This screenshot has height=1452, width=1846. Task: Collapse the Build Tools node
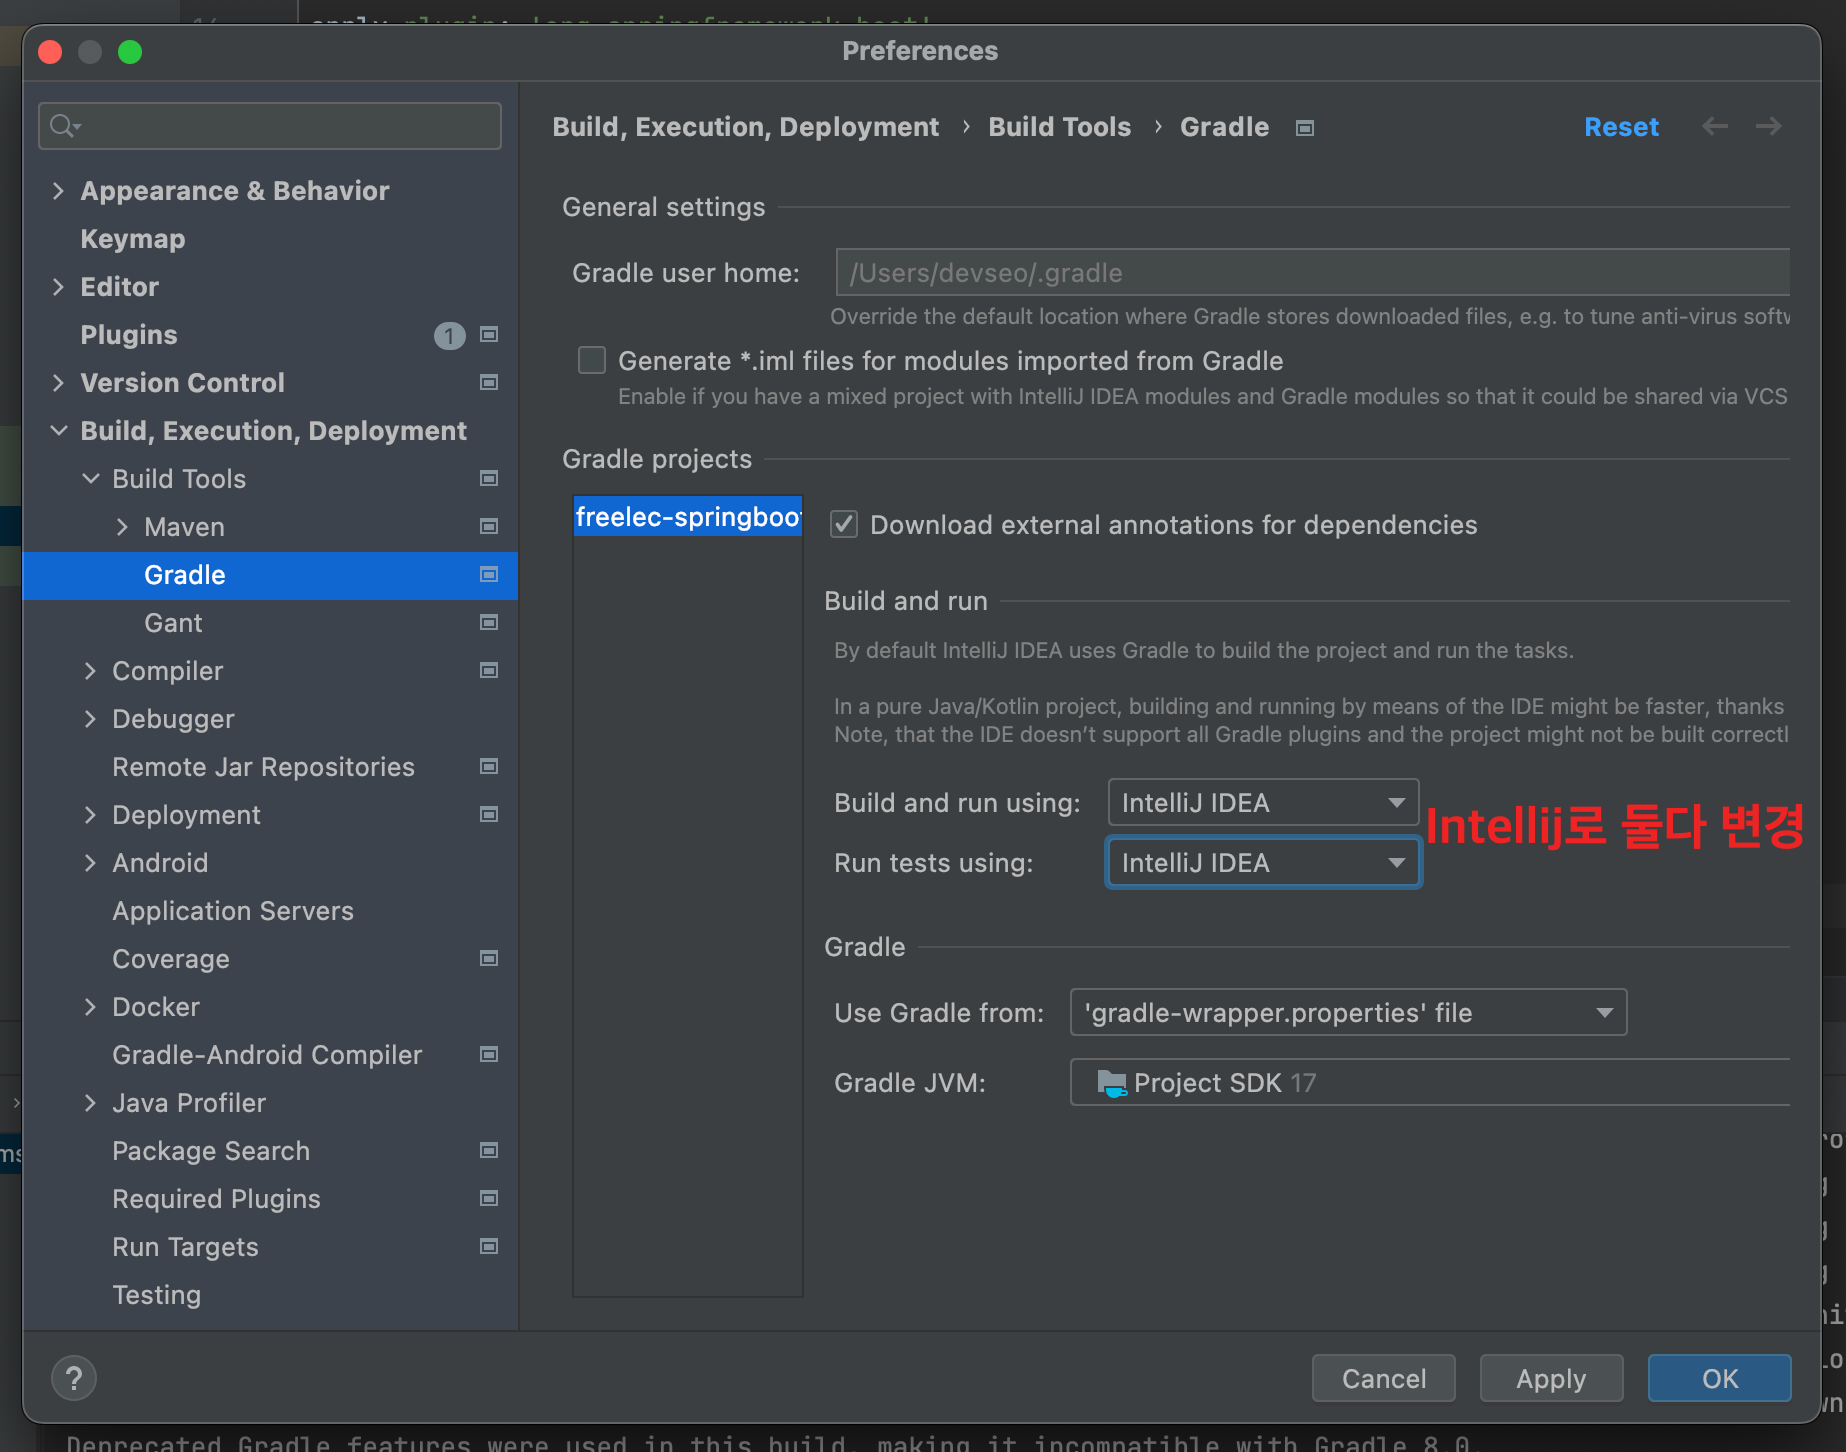[90, 478]
